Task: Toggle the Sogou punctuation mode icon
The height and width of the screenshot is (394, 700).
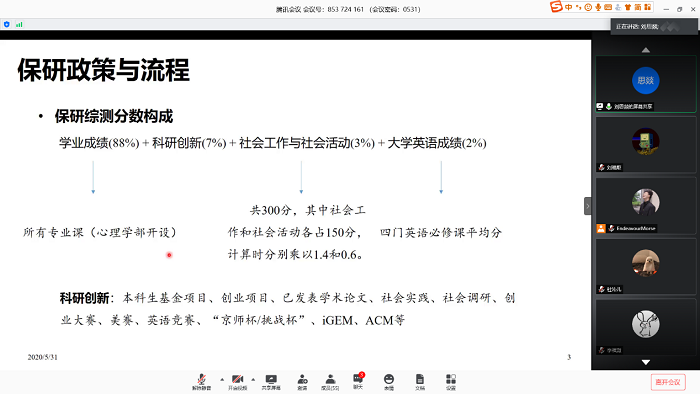Action: 579,7
